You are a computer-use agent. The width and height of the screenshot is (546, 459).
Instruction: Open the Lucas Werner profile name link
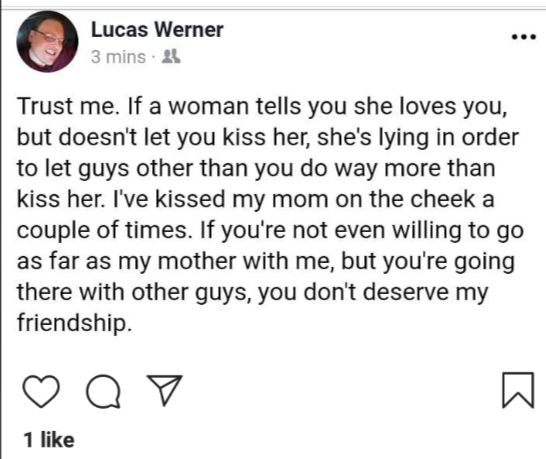157,30
